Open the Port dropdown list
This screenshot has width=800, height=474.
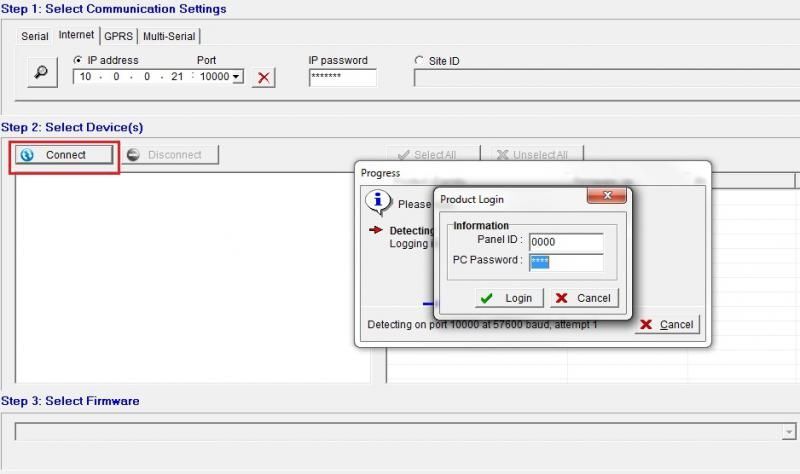coord(237,77)
